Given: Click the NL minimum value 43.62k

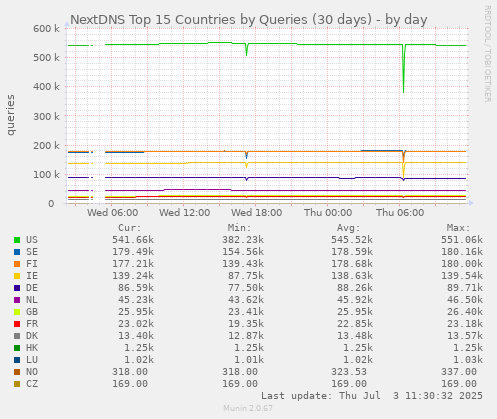Looking at the screenshot, I should 246,300.
